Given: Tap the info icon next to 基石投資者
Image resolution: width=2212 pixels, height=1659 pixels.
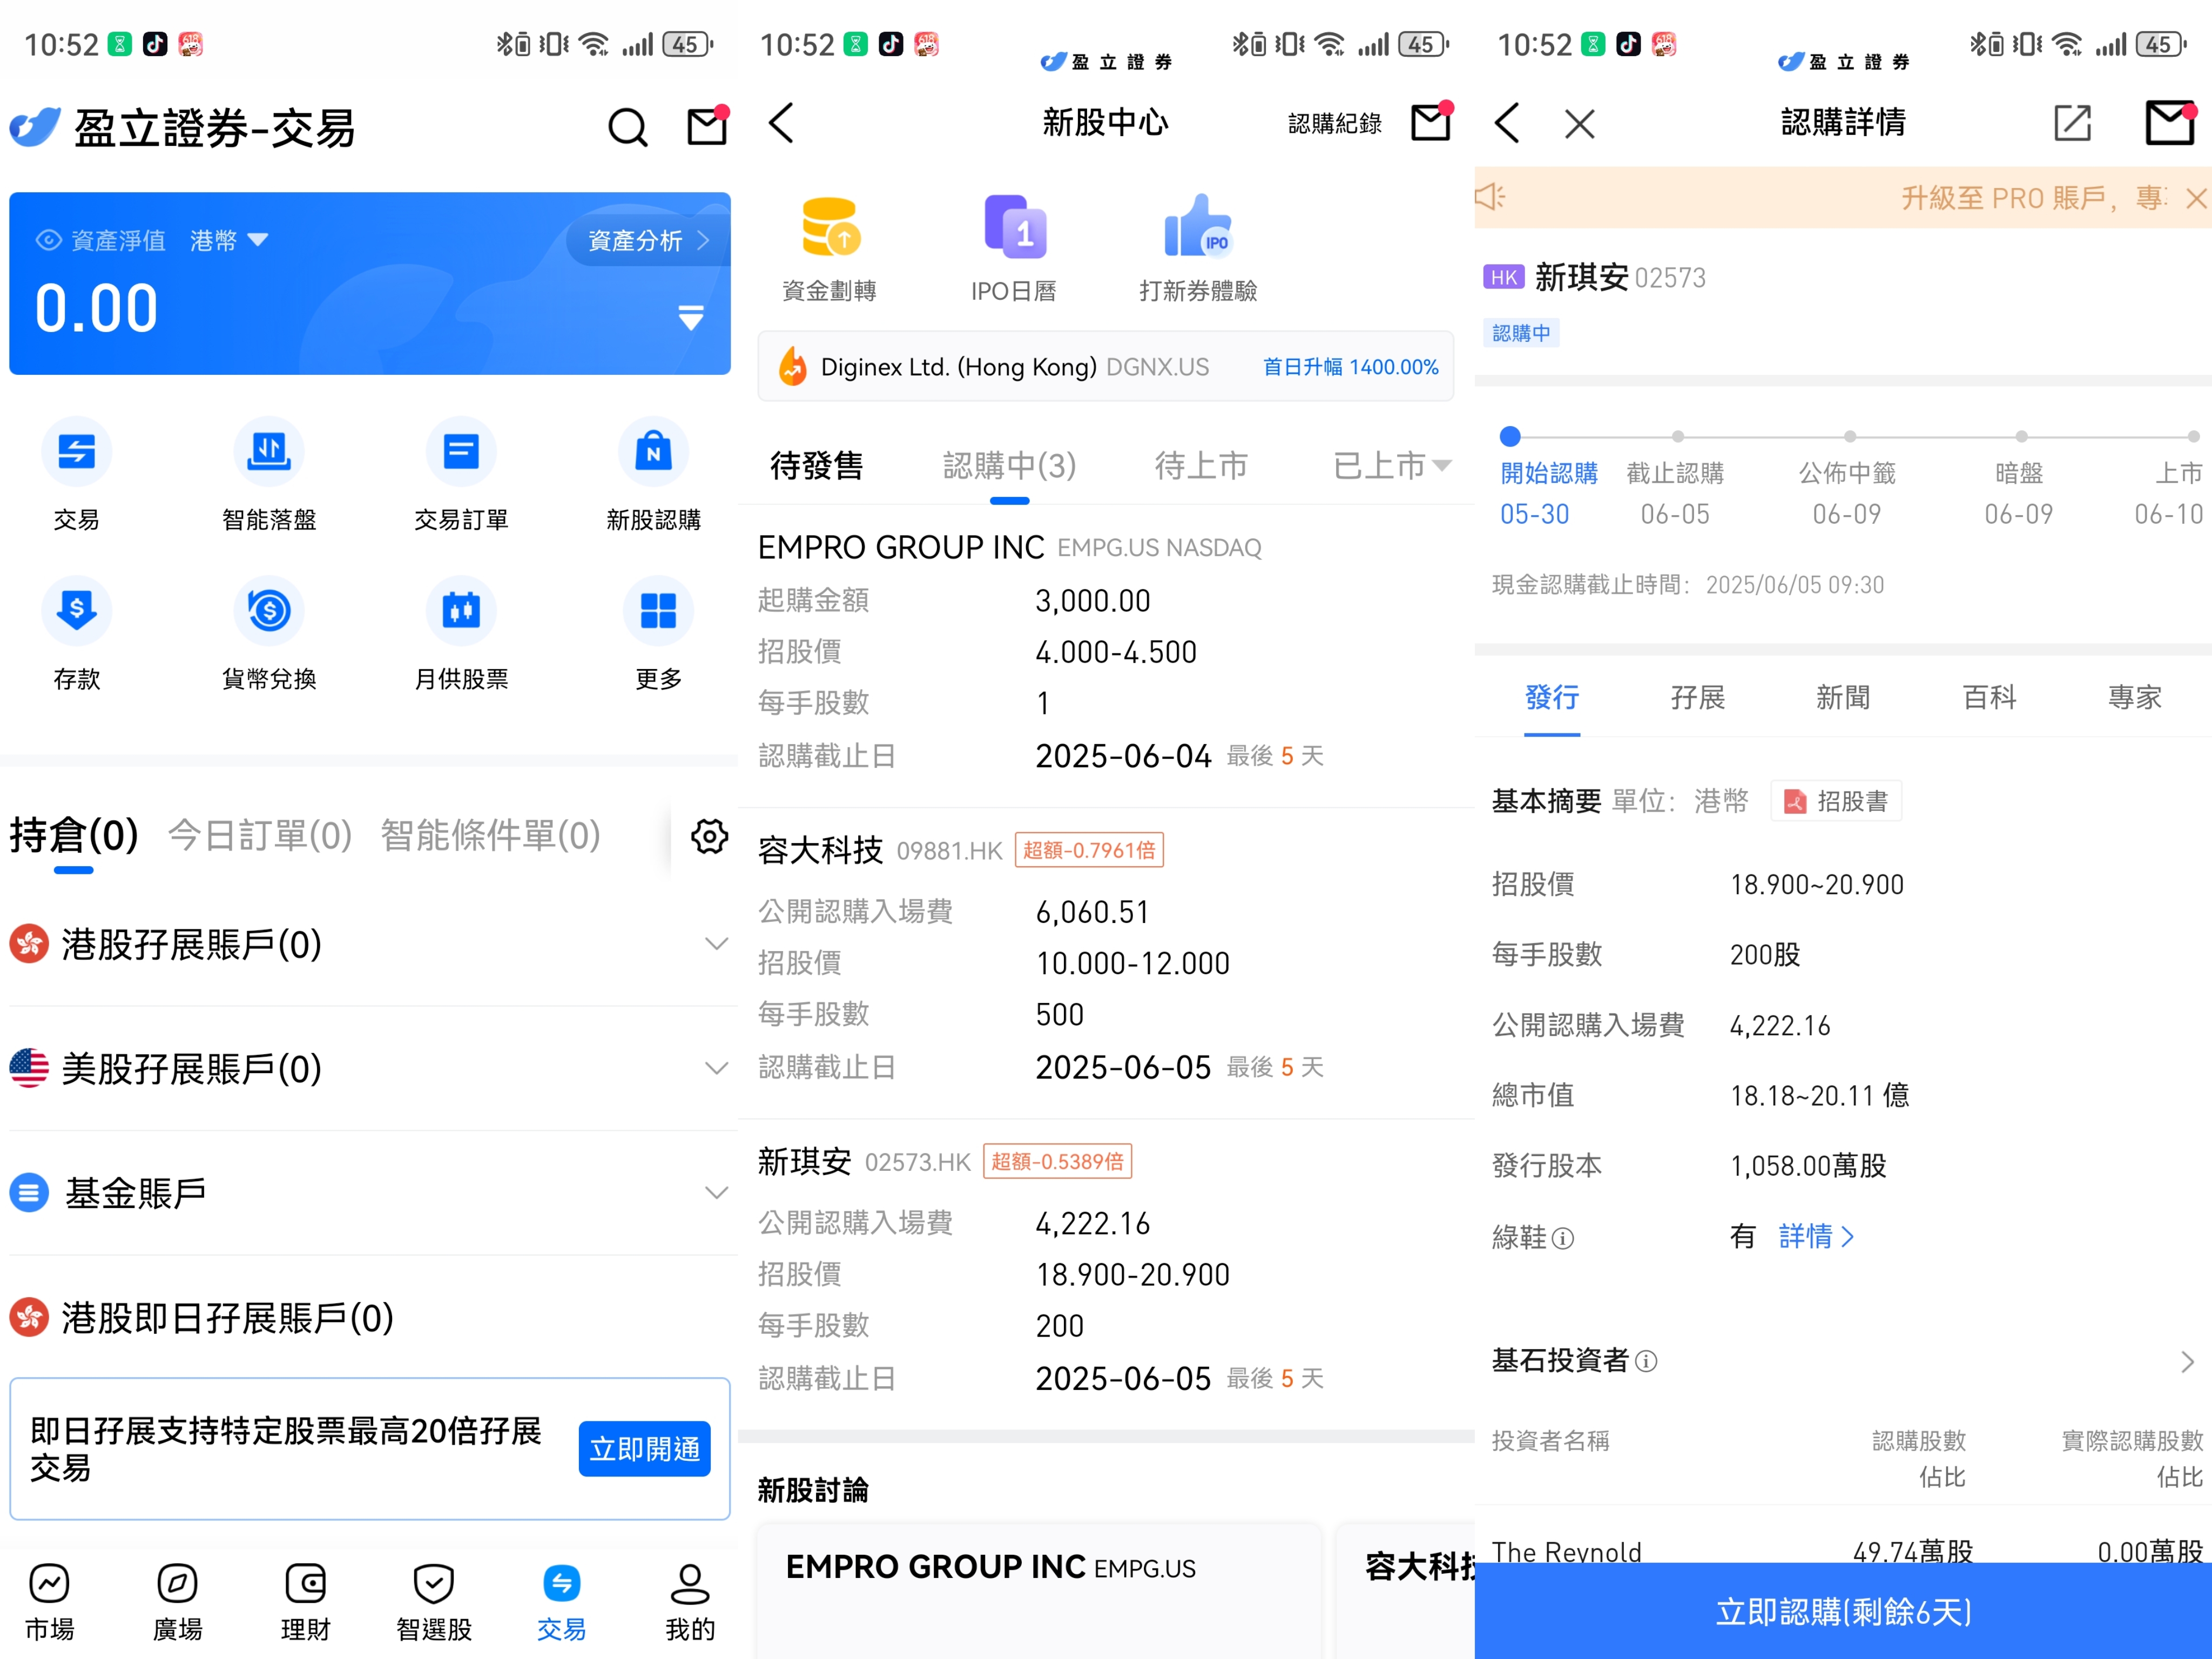Looking at the screenshot, I should click(x=1646, y=1361).
